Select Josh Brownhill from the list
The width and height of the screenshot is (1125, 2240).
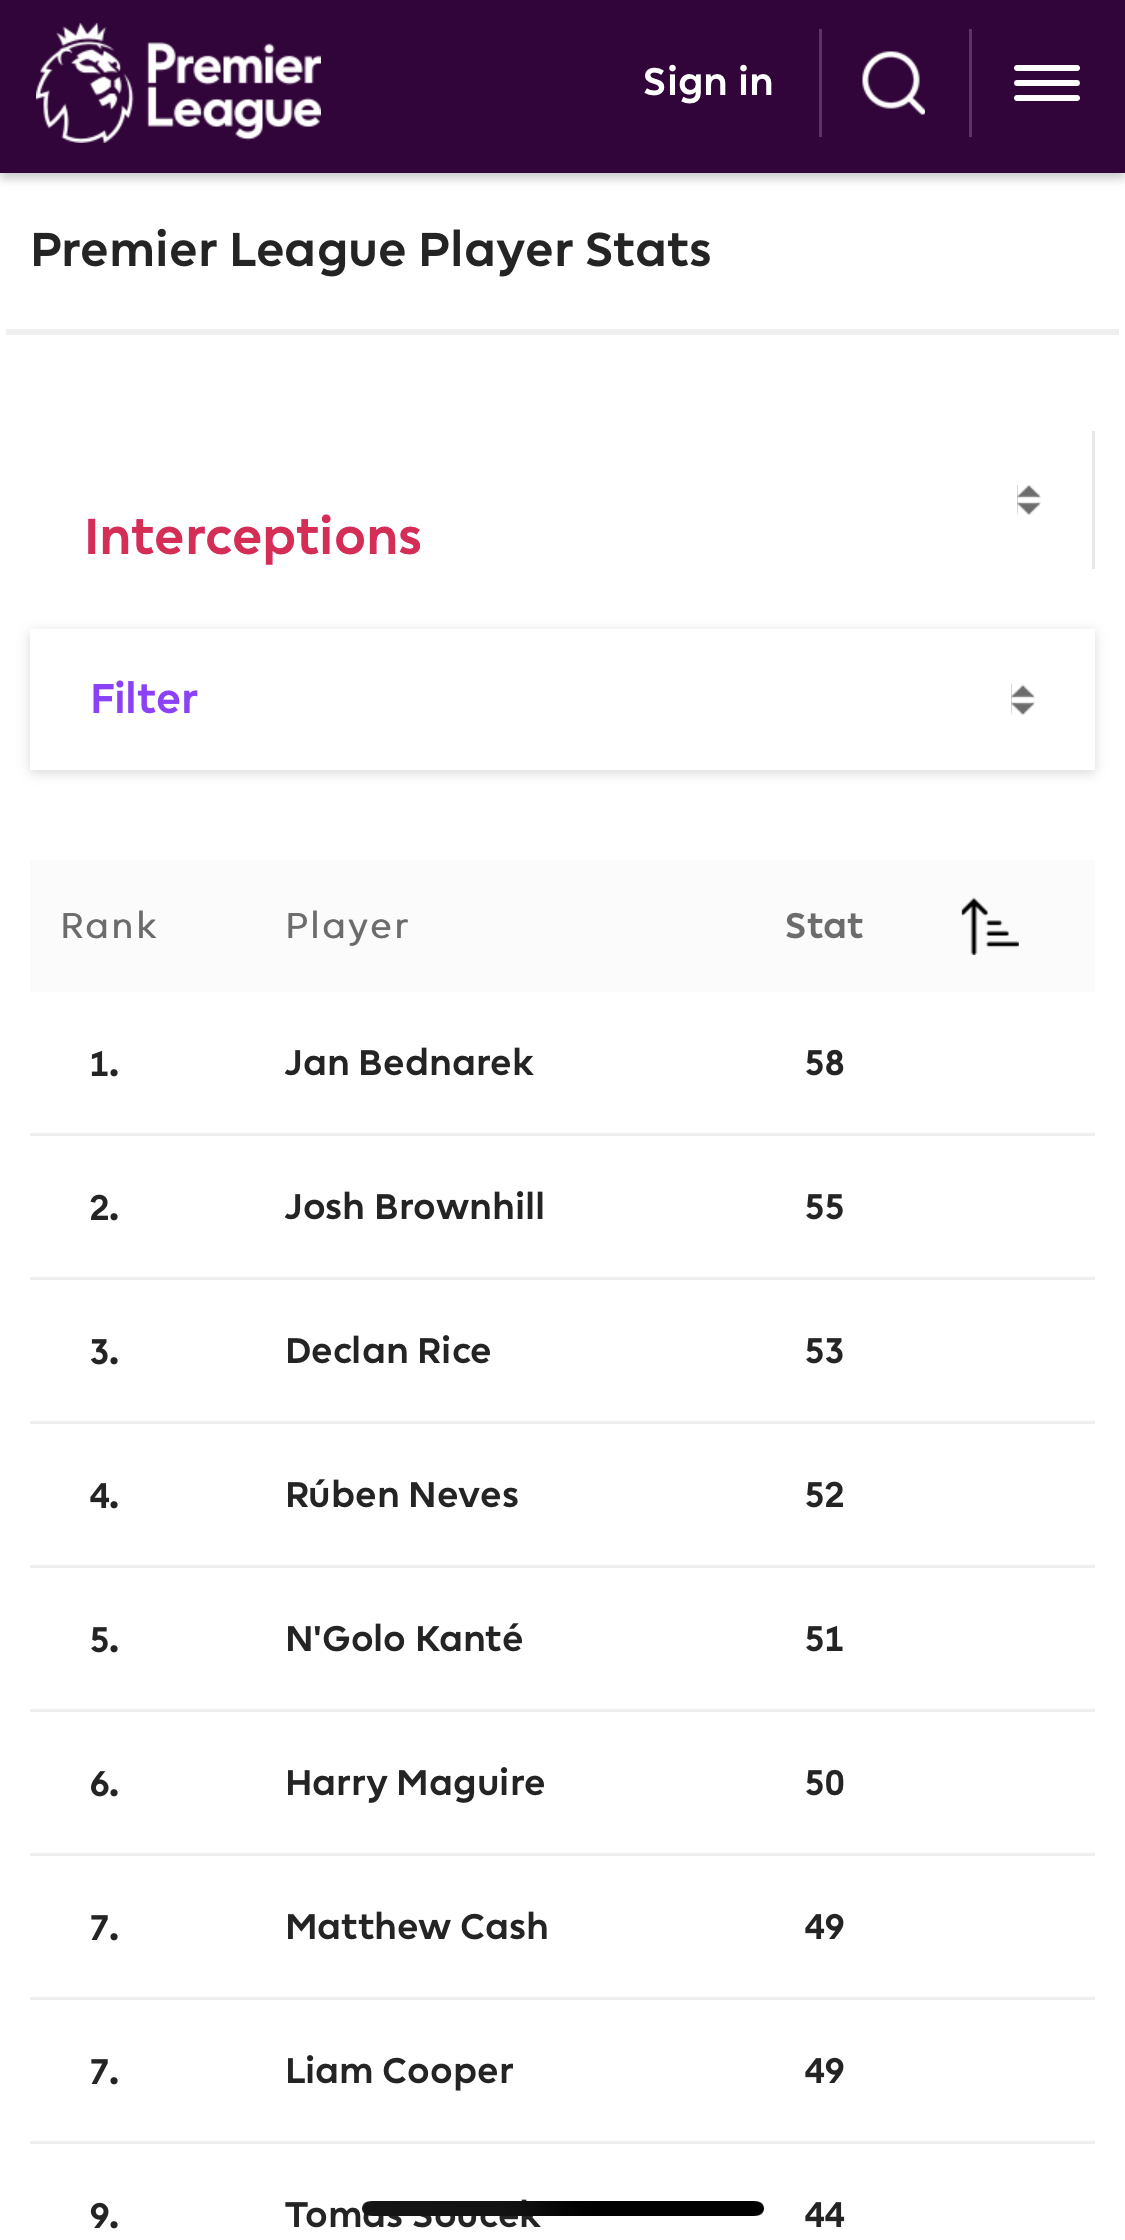[415, 1207]
